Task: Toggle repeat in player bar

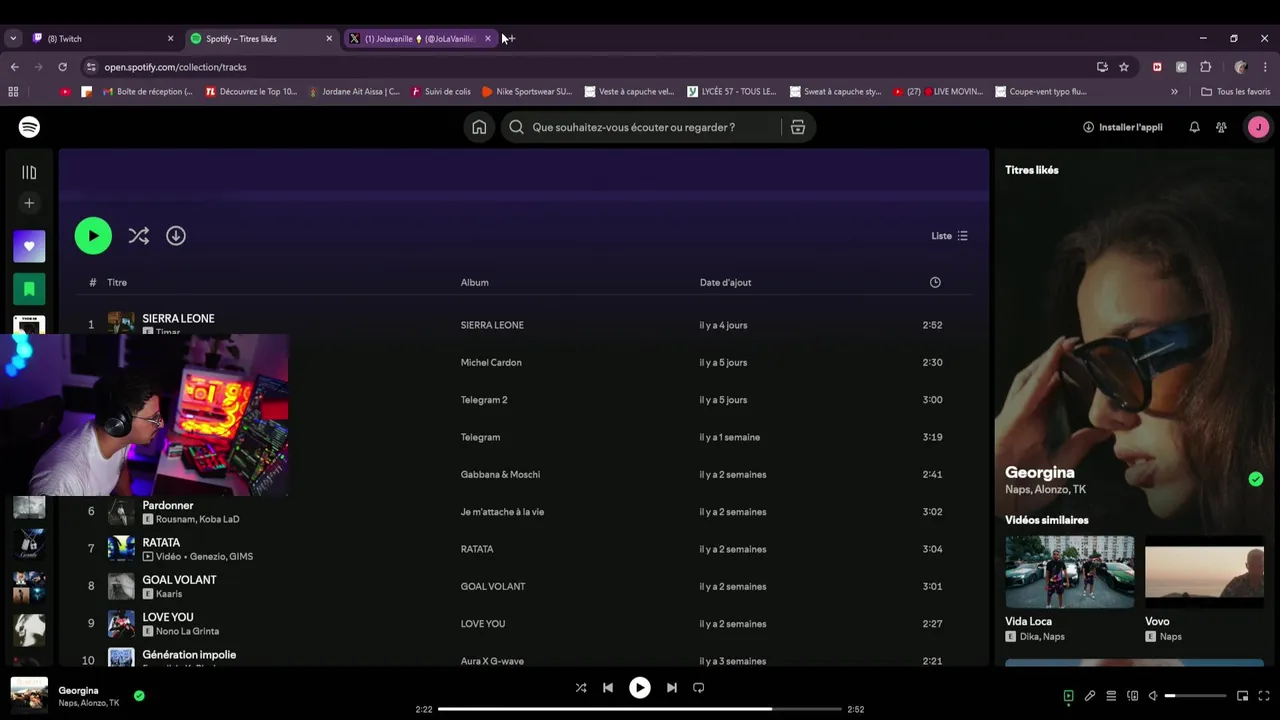Action: (699, 688)
